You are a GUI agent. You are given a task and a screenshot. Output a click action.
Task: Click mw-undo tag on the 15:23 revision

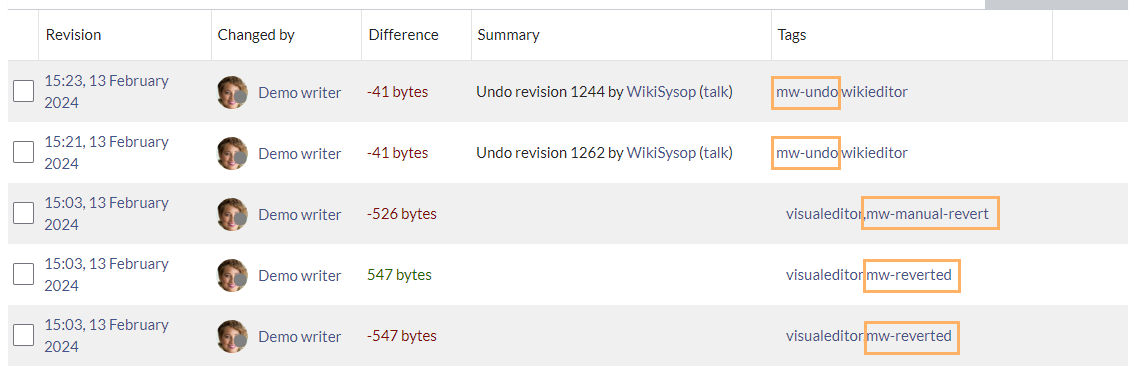point(806,93)
